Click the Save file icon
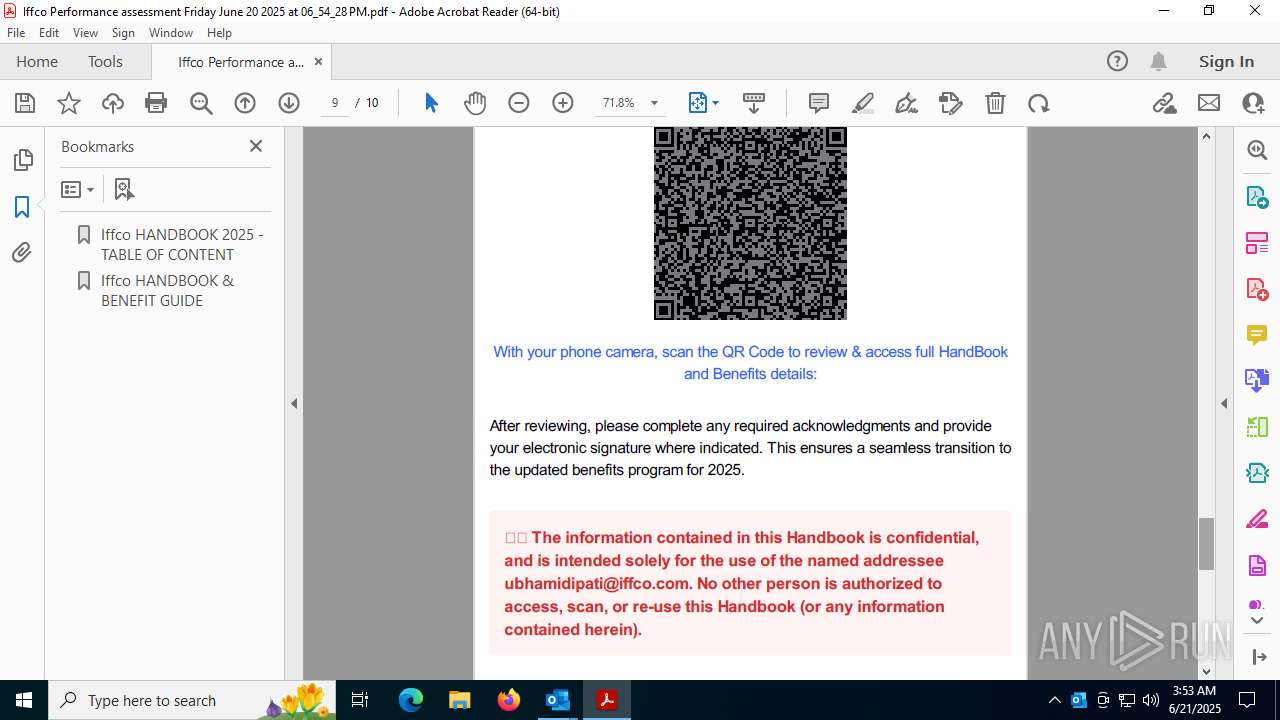Image resolution: width=1280 pixels, height=720 pixels. 25,103
